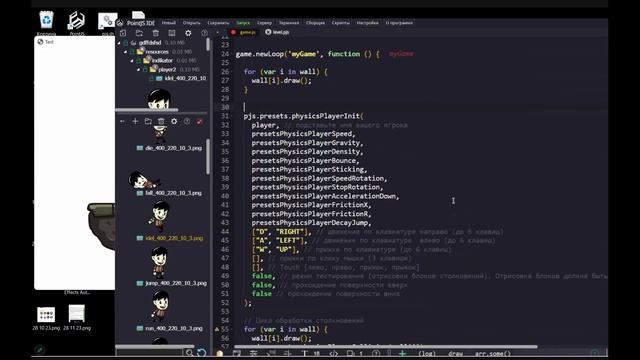Collapse the gdfhdsfsd project root
The height and width of the screenshot is (360, 640).
coord(119,43)
